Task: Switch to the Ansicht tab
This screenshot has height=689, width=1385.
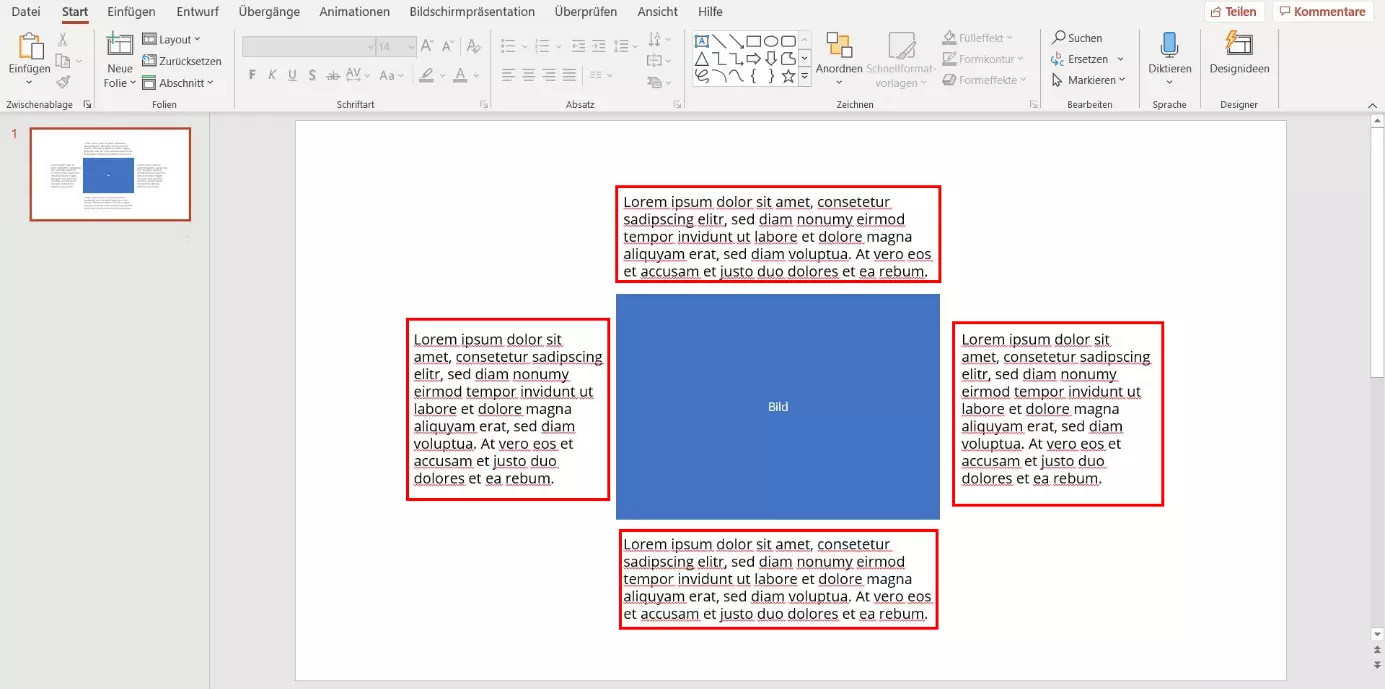Action: [x=657, y=12]
